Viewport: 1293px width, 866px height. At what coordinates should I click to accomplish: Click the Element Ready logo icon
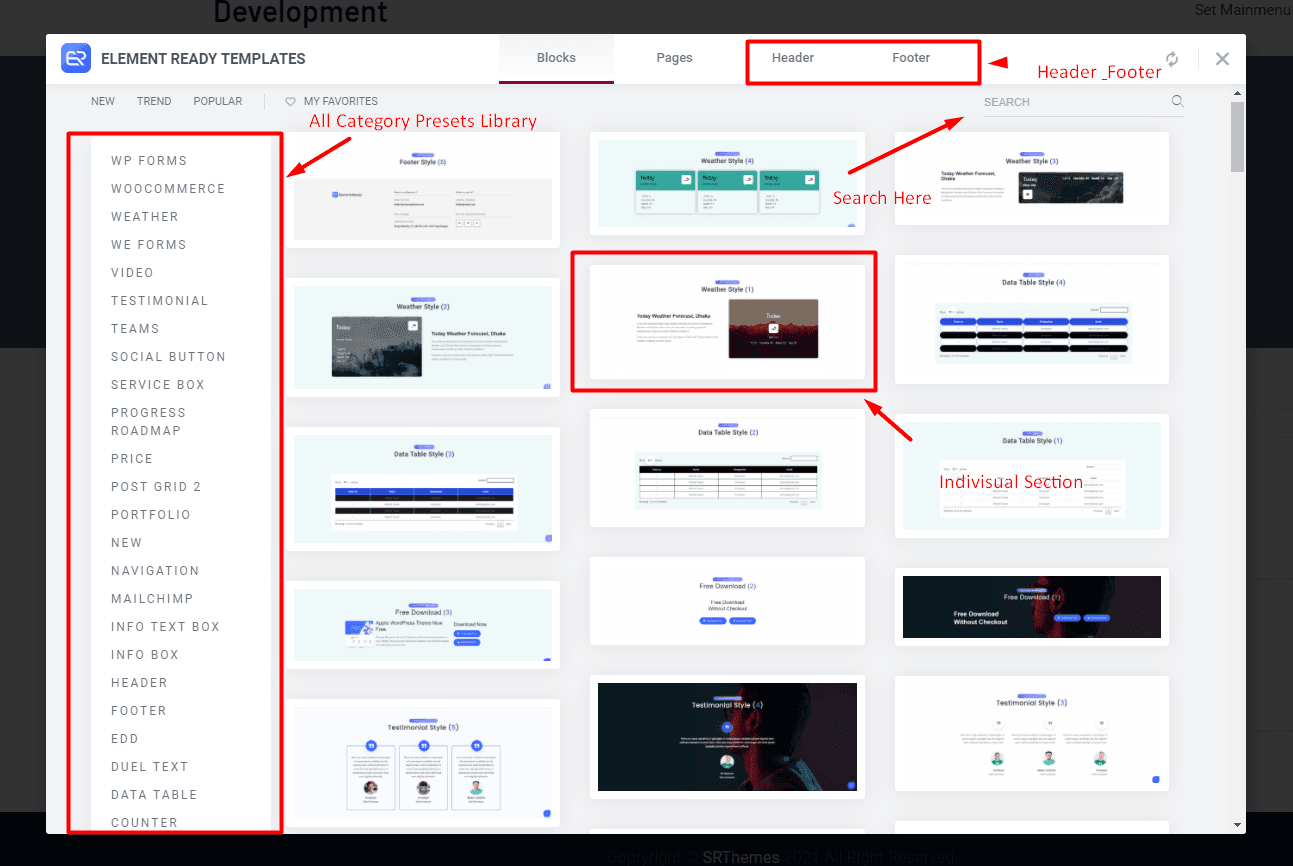(x=75, y=59)
